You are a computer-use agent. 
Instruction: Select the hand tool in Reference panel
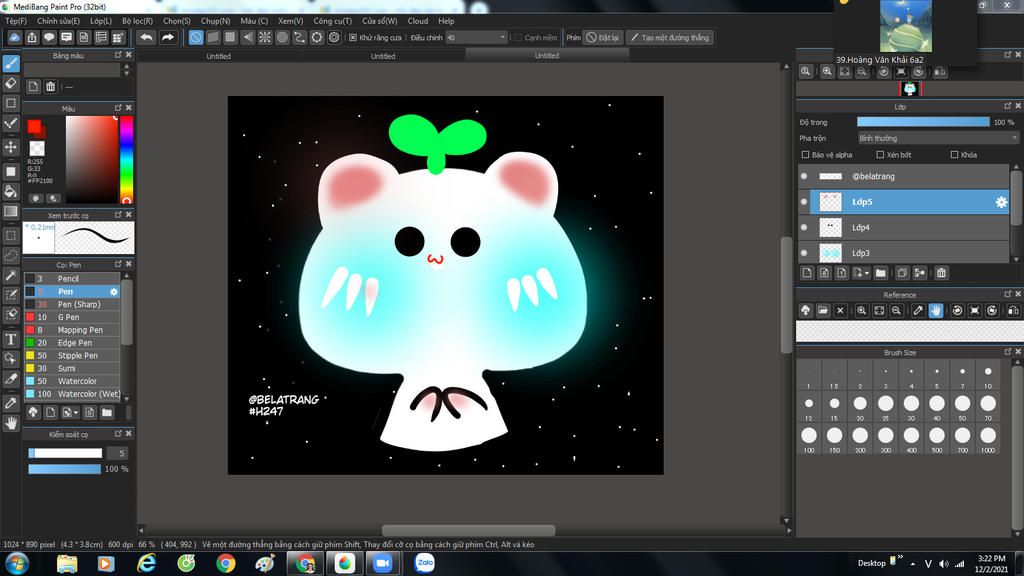(x=936, y=311)
